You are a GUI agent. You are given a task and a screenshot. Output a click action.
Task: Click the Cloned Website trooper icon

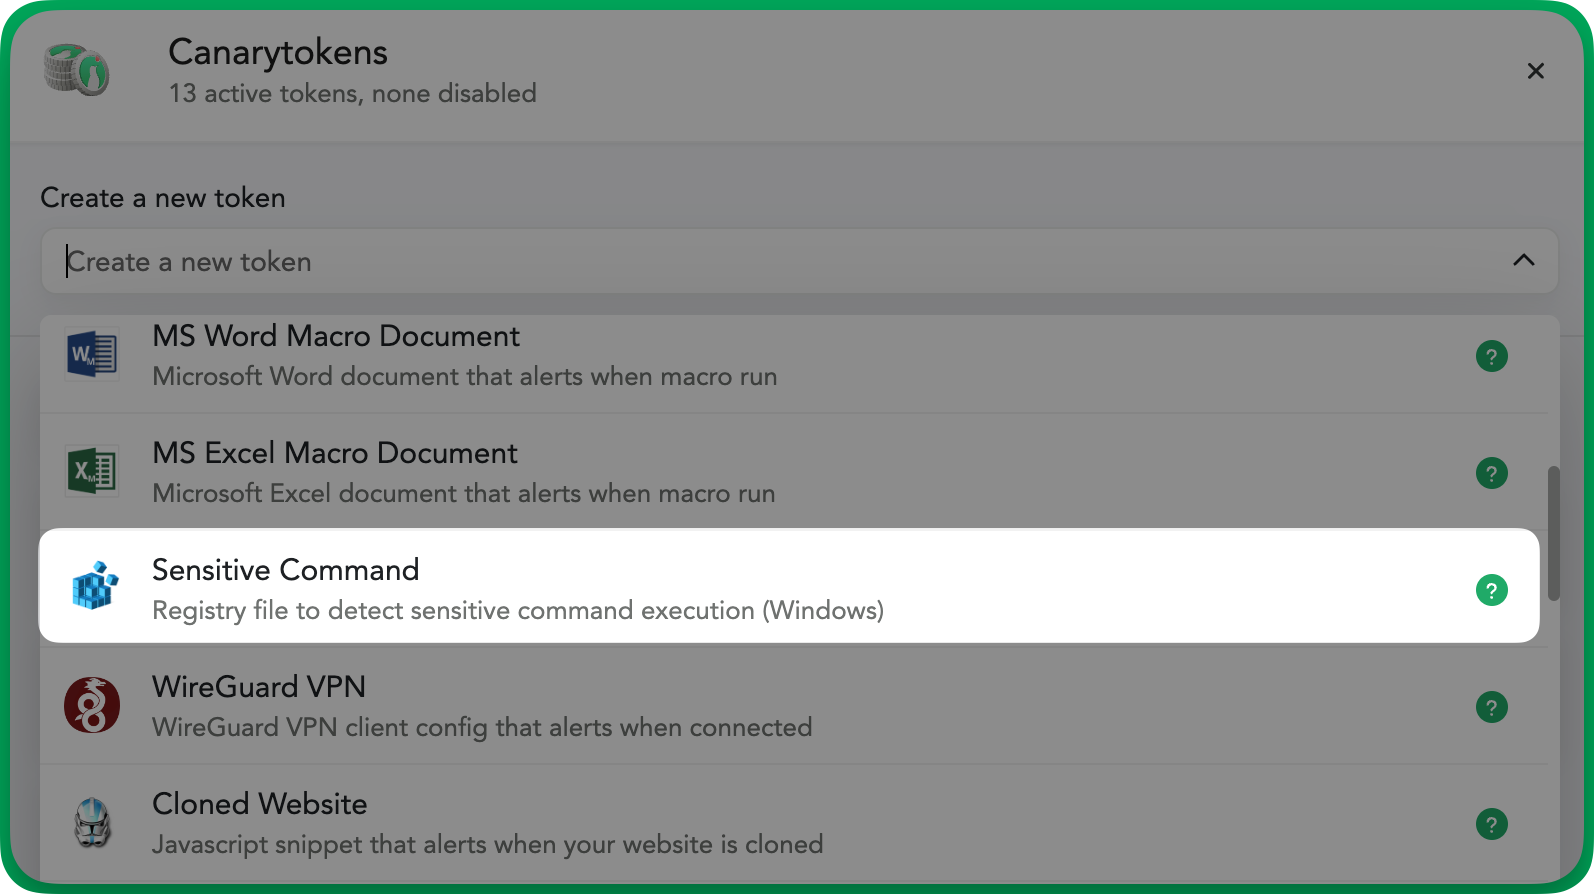point(92,822)
